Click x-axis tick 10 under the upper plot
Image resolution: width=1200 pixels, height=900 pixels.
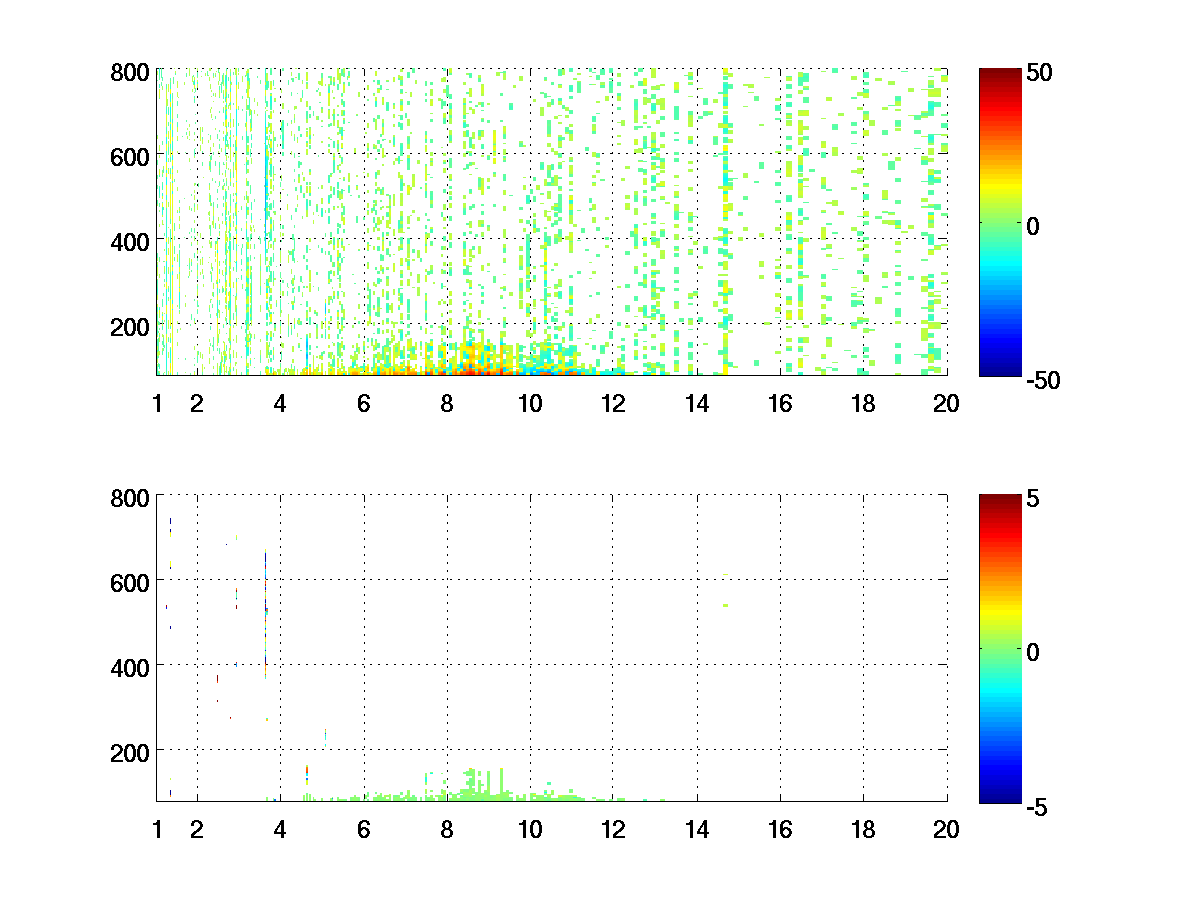[530, 404]
